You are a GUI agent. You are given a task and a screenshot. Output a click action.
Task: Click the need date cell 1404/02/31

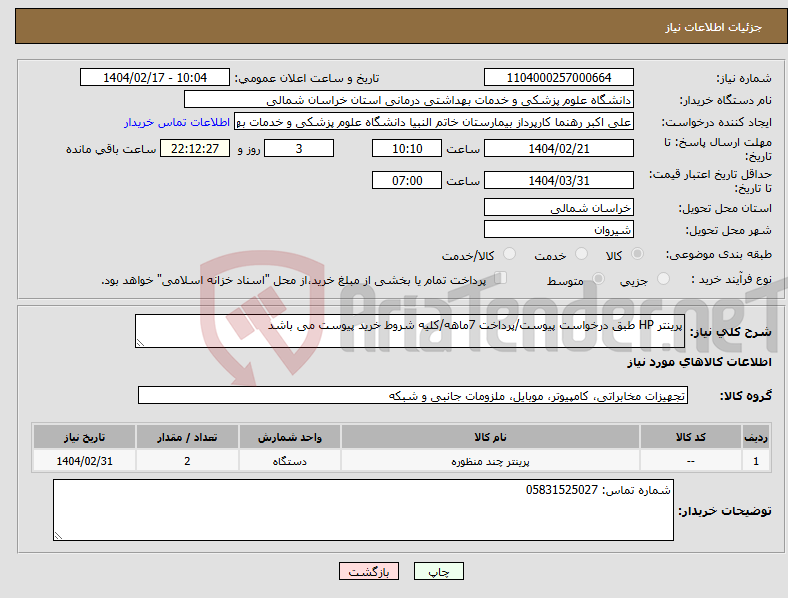pyautogui.click(x=84, y=460)
